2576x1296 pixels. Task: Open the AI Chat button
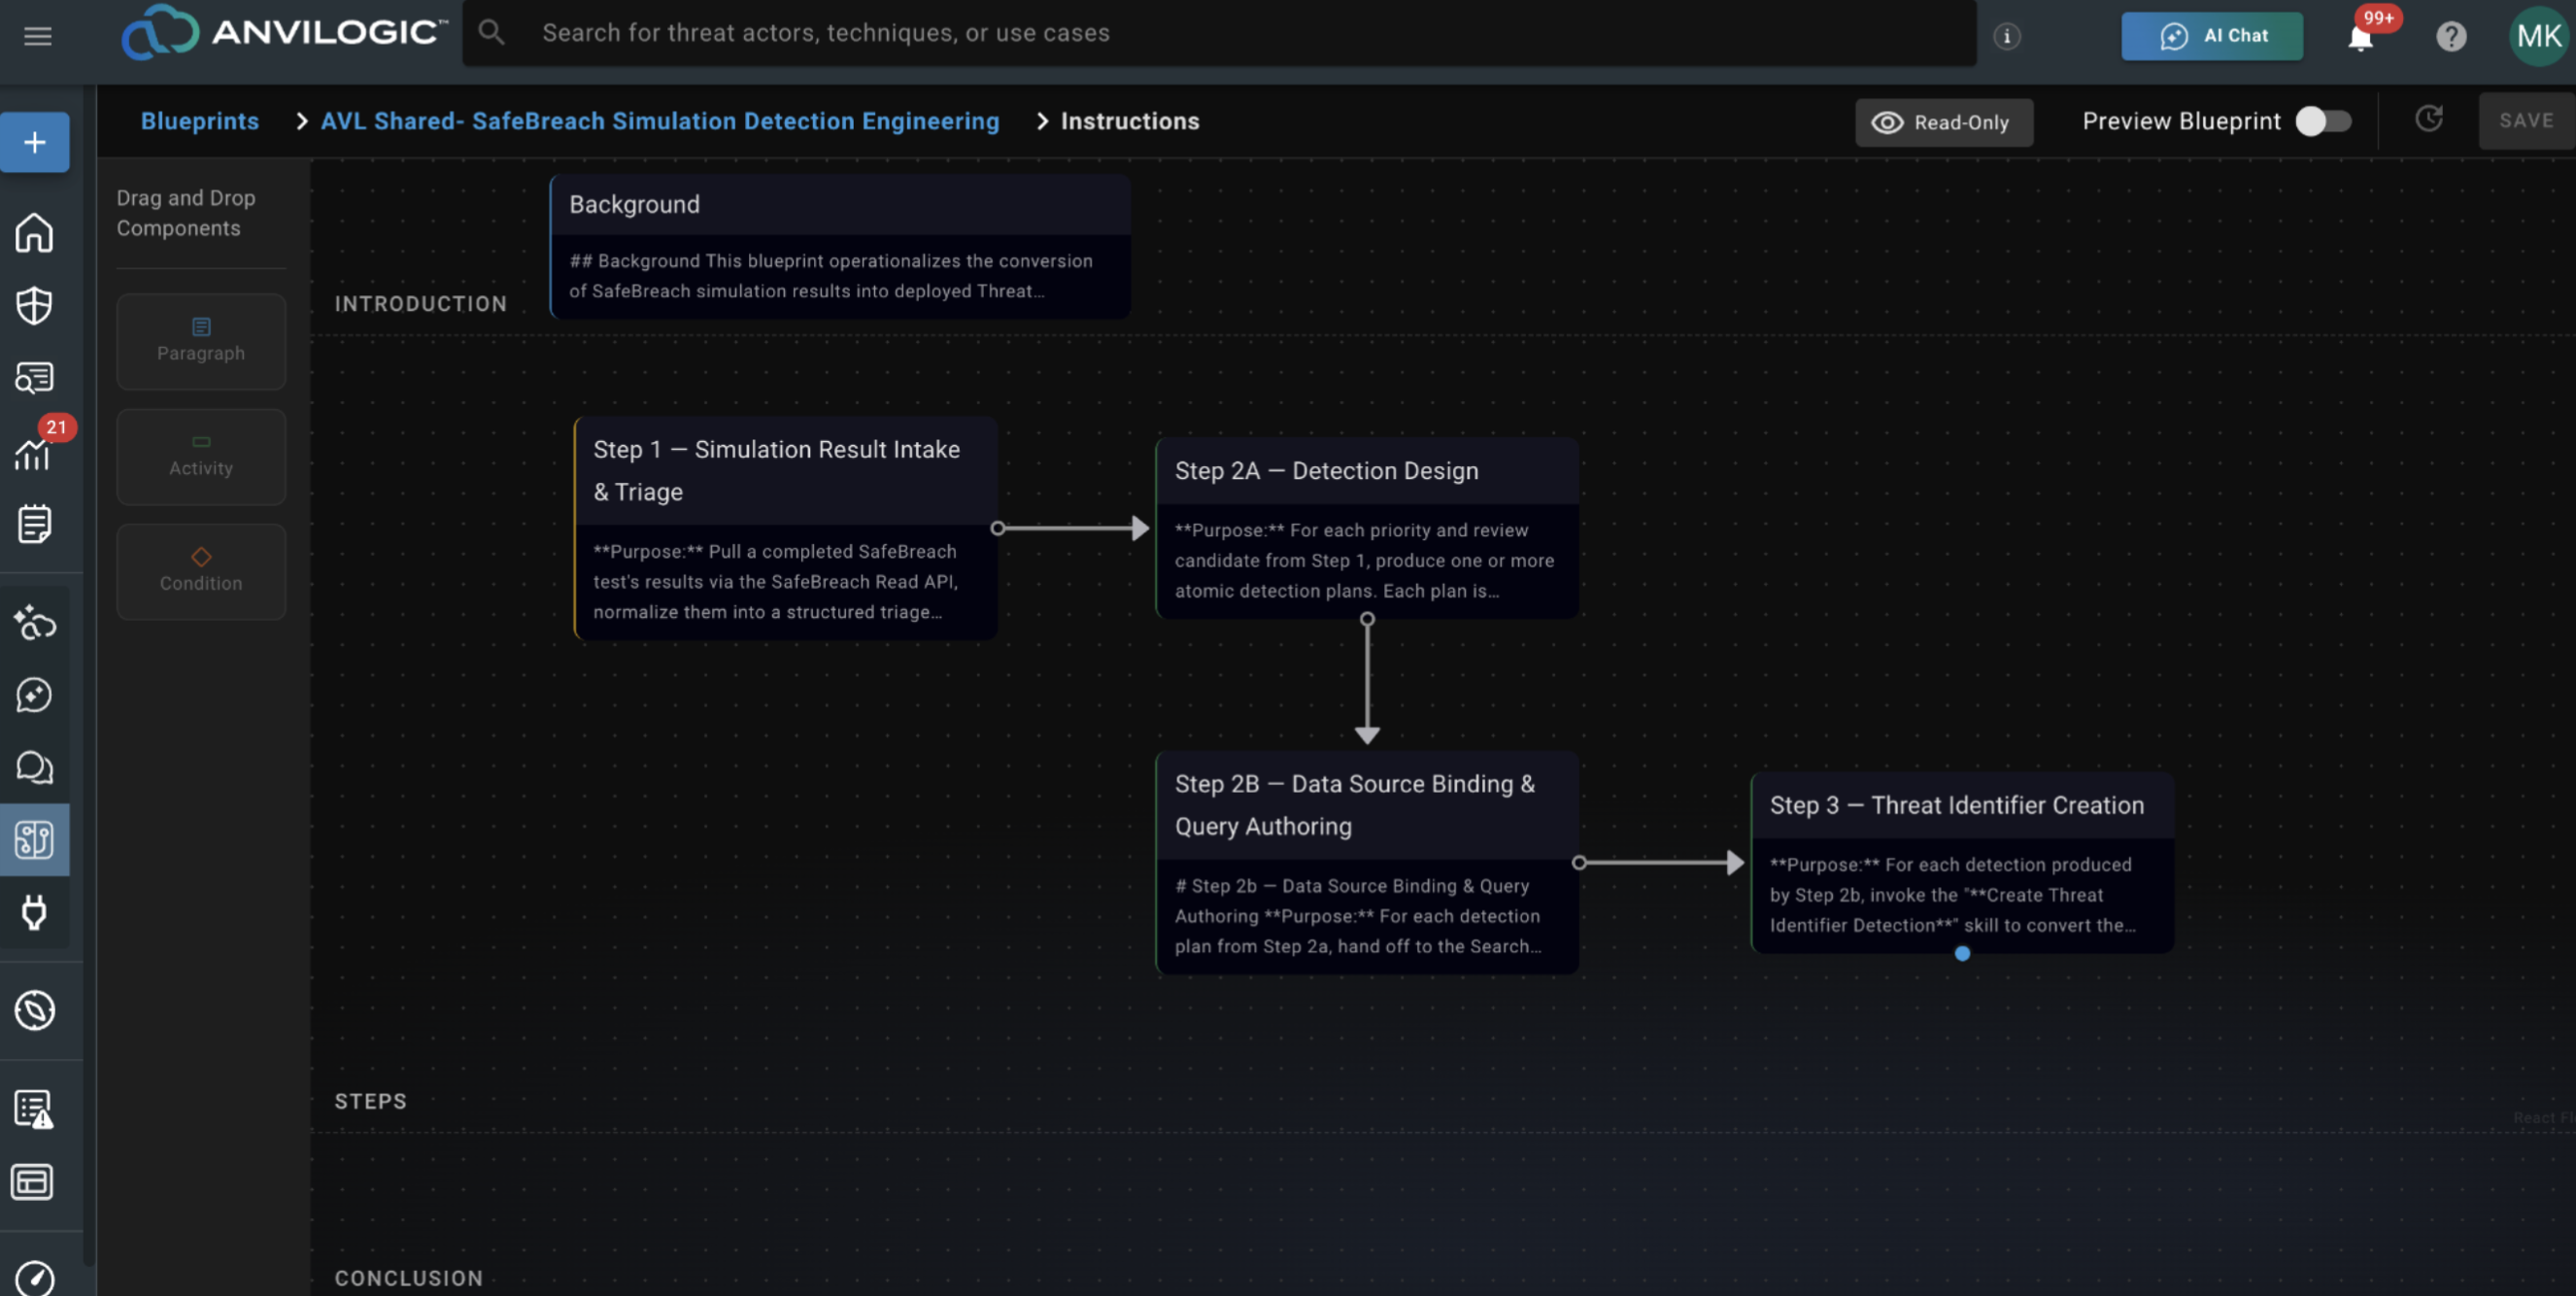click(x=2212, y=36)
